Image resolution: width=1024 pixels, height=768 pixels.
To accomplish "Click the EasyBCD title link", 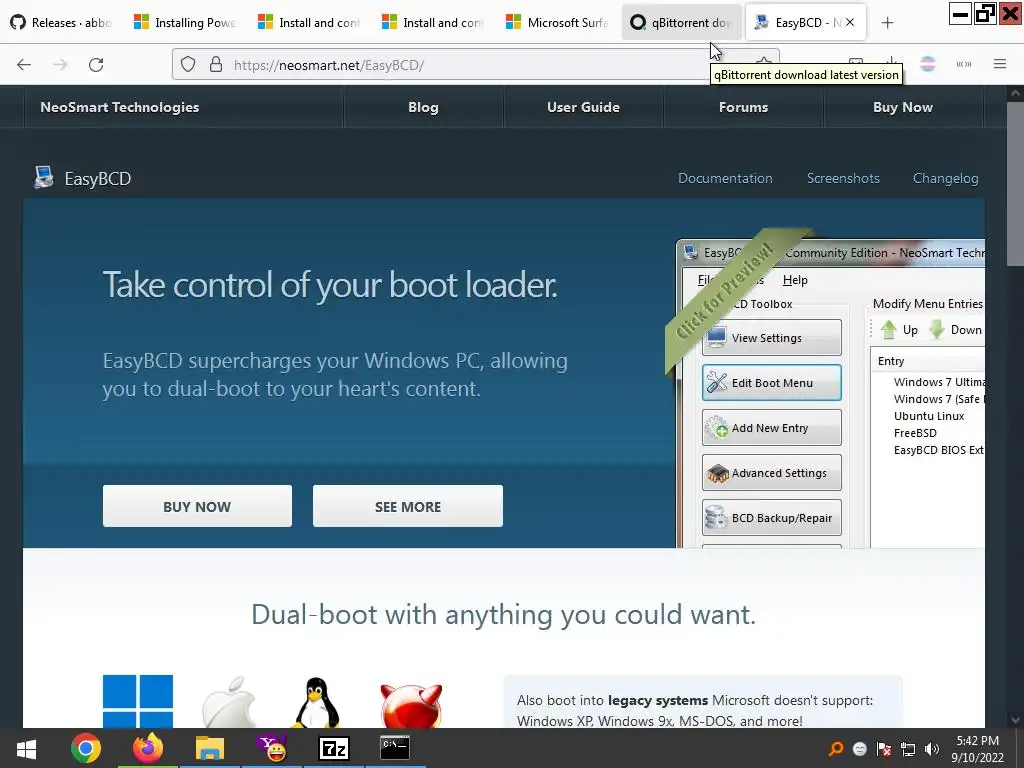I will click(97, 178).
